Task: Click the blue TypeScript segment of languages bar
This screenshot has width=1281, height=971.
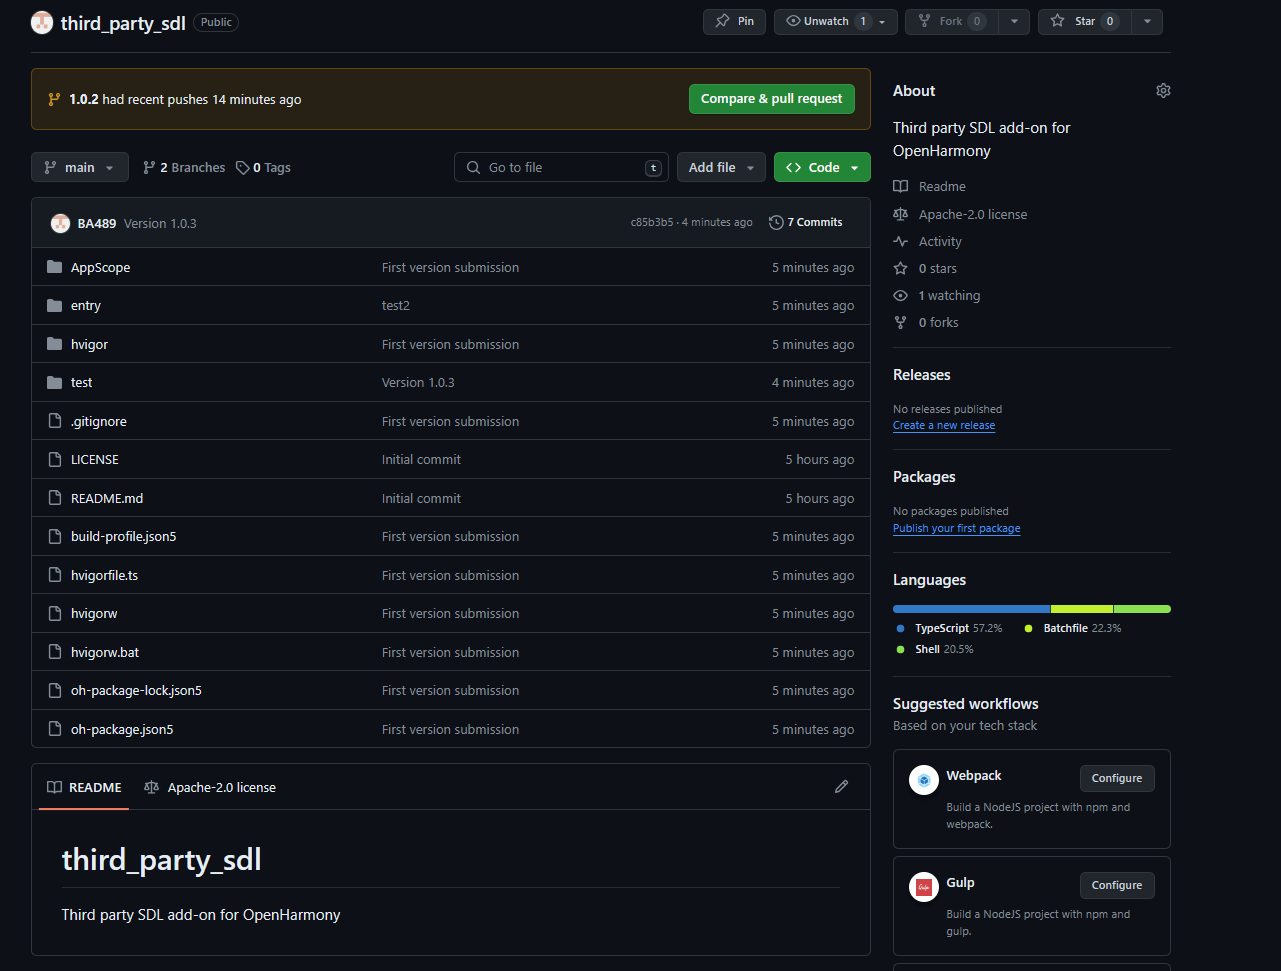Action: [x=971, y=609]
